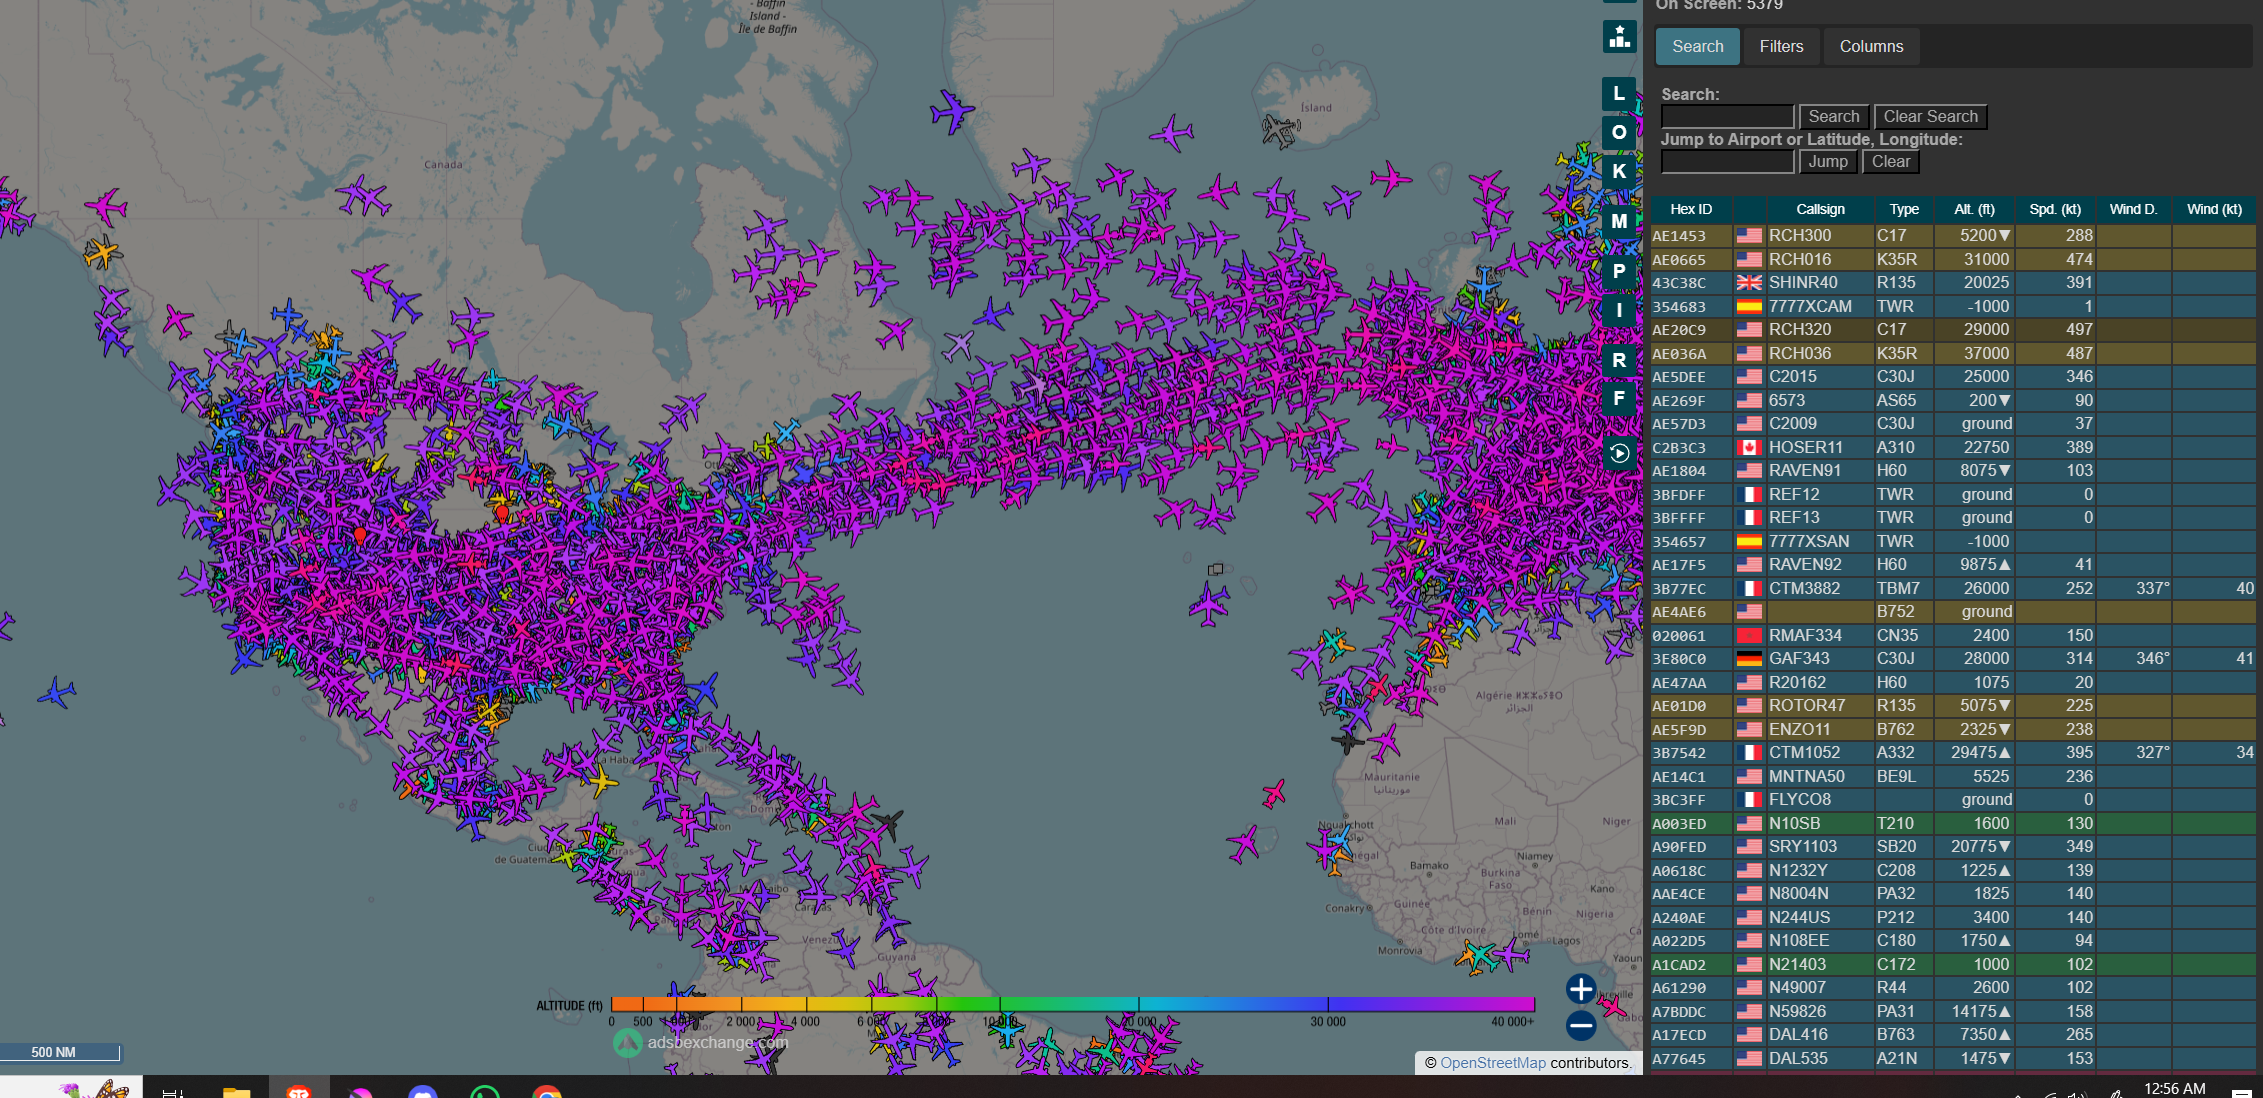The height and width of the screenshot is (1098, 2263).
Task: Toggle the K map button
Action: point(1619,171)
